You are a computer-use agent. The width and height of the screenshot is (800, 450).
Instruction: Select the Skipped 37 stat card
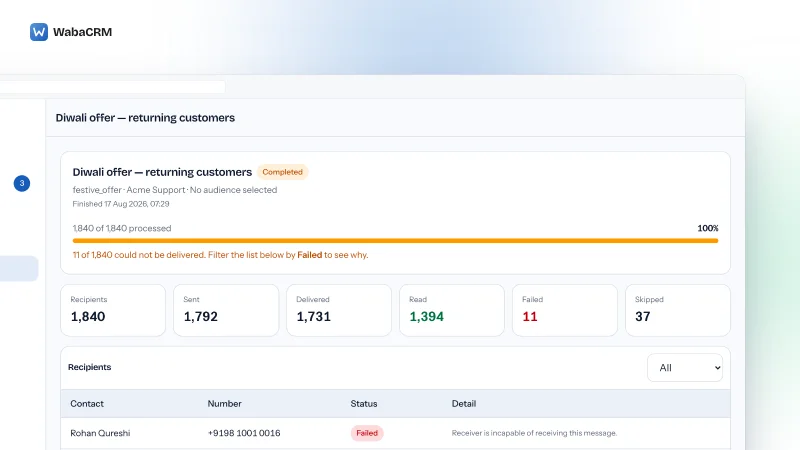tap(678, 310)
